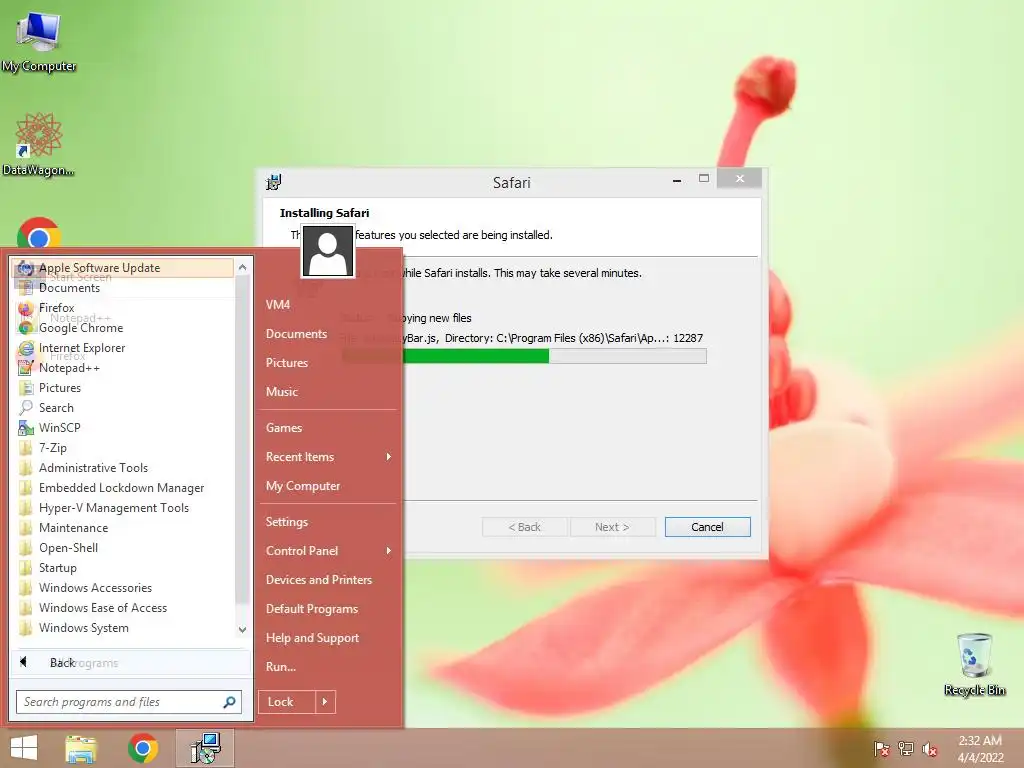Click Back in the programs list
This screenshot has width=1024, height=768.
tap(131, 663)
